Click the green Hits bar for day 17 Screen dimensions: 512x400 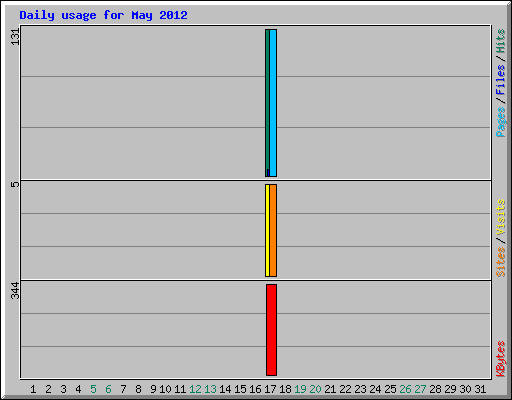[x=267, y=103]
